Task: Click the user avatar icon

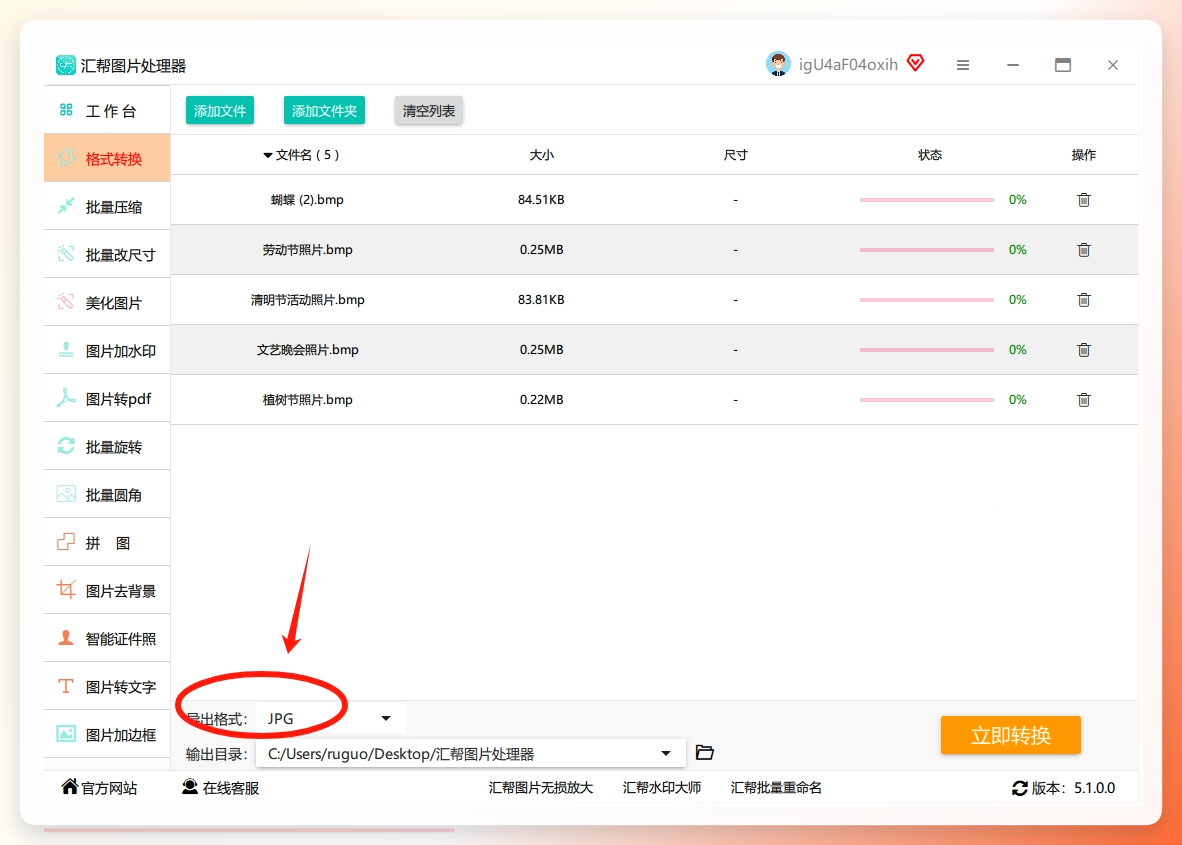Action: click(x=778, y=64)
